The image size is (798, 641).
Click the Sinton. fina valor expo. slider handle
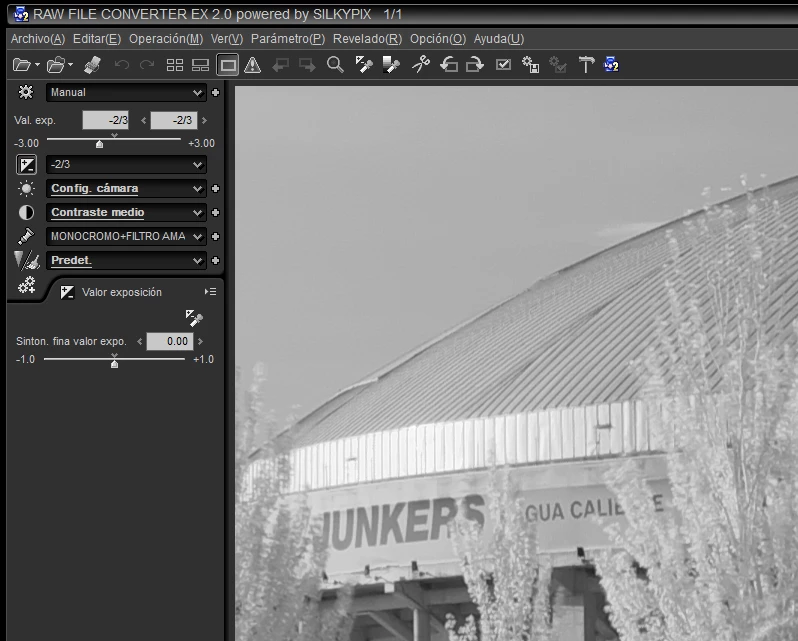click(115, 364)
